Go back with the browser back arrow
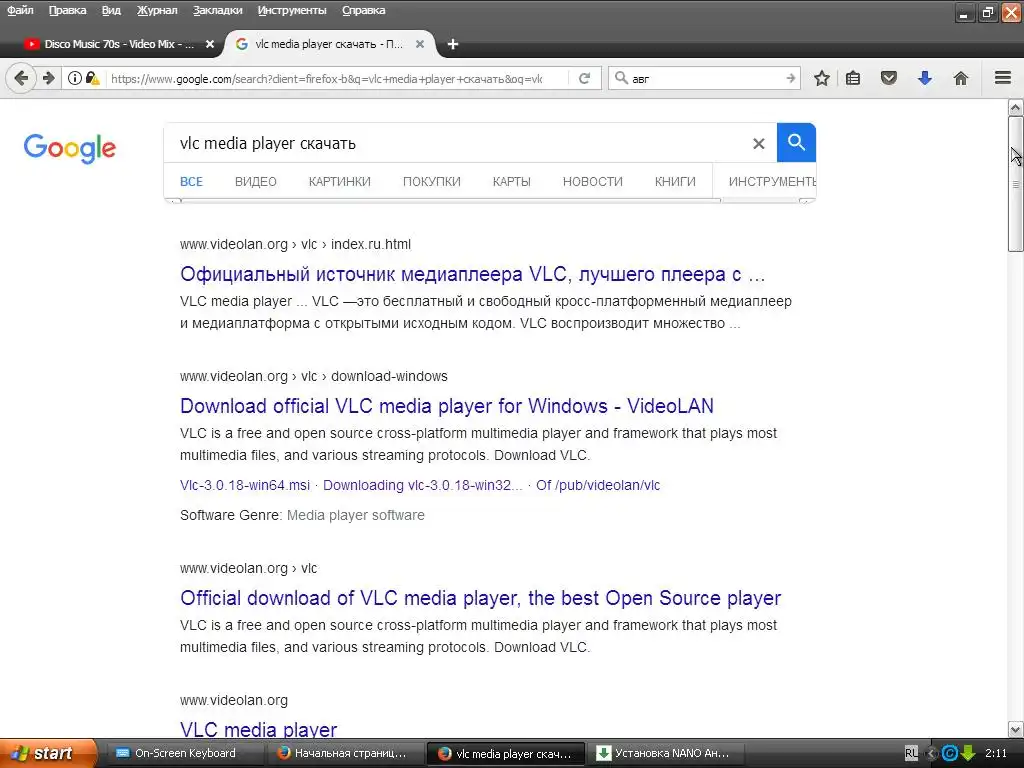Image resolution: width=1024 pixels, height=768 pixels. [x=21, y=78]
